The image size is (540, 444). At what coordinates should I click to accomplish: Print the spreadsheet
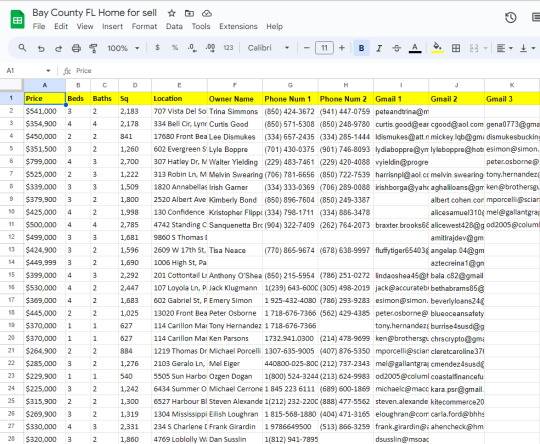click(76, 48)
